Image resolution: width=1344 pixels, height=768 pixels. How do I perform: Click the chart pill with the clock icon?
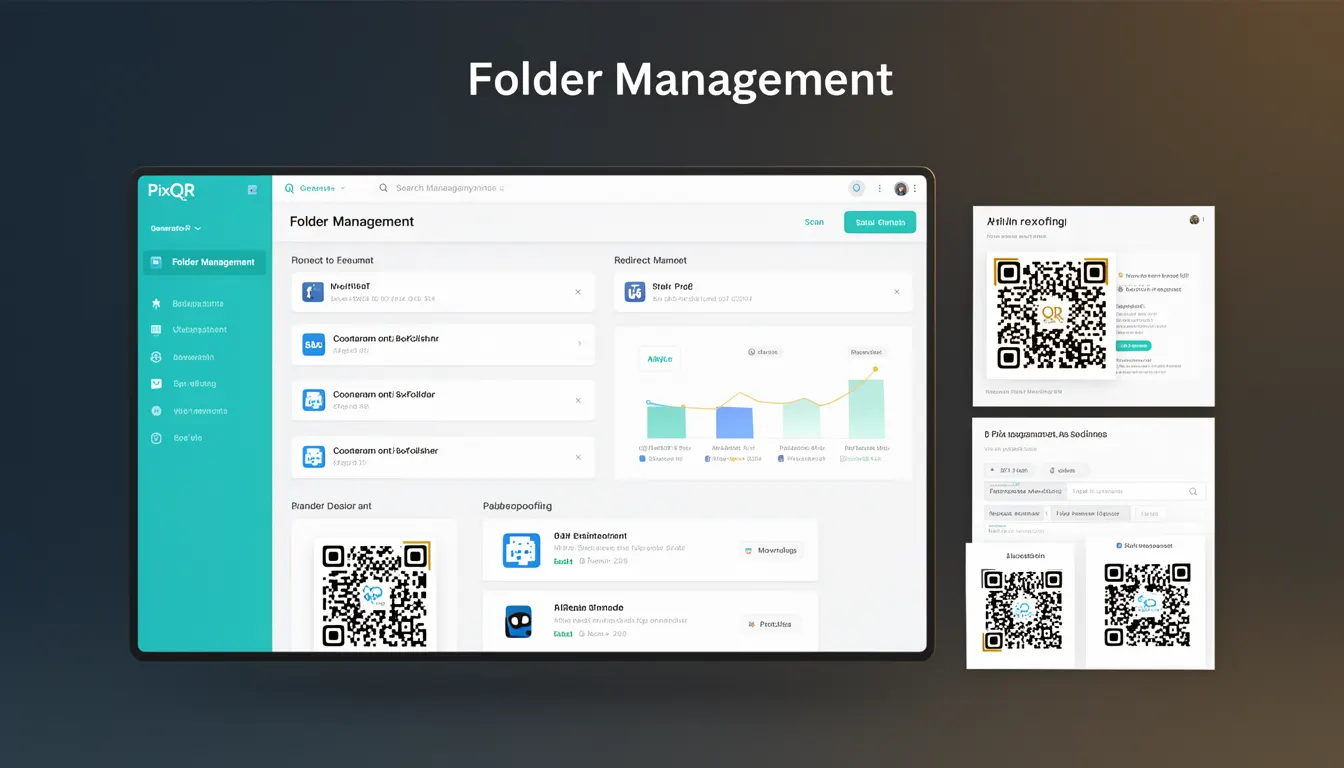pyautogui.click(x=765, y=352)
